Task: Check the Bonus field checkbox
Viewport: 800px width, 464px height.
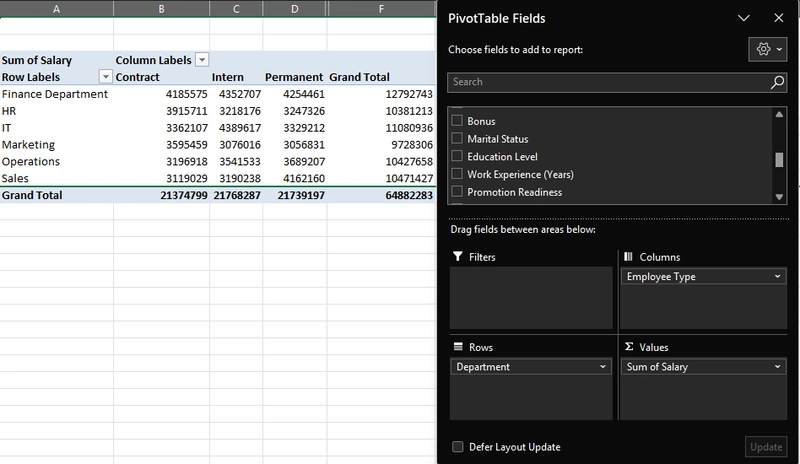Action: click(457, 120)
